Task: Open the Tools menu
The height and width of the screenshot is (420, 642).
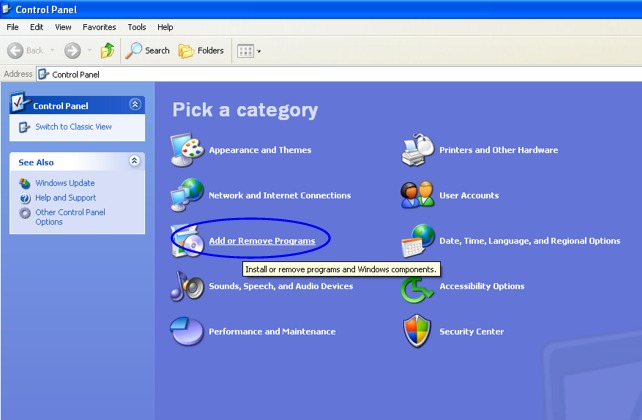Action: click(137, 27)
